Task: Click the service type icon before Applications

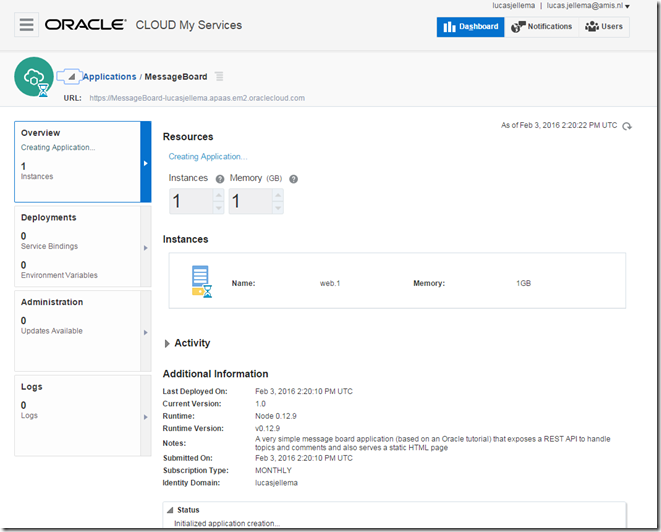Action: tap(68, 76)
